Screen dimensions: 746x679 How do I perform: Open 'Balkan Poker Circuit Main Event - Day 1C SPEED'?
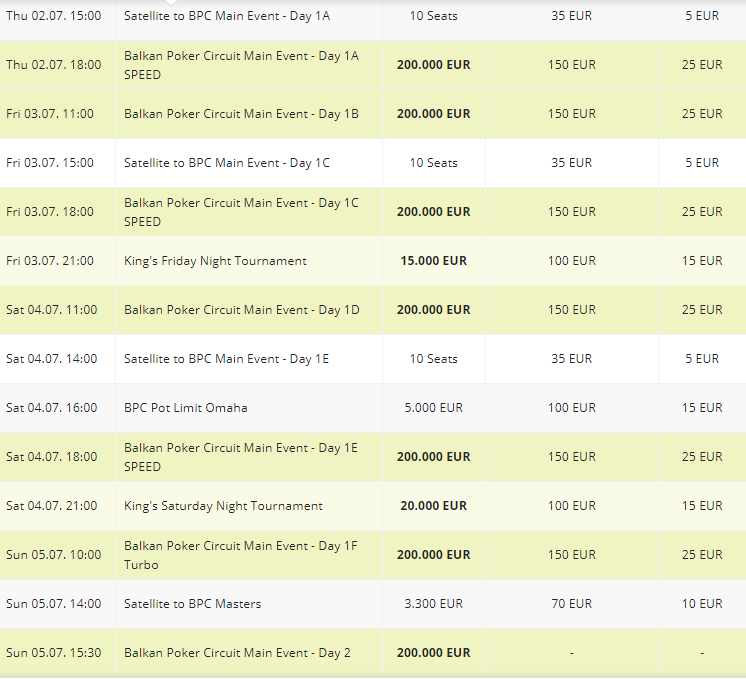coord(241,212)
